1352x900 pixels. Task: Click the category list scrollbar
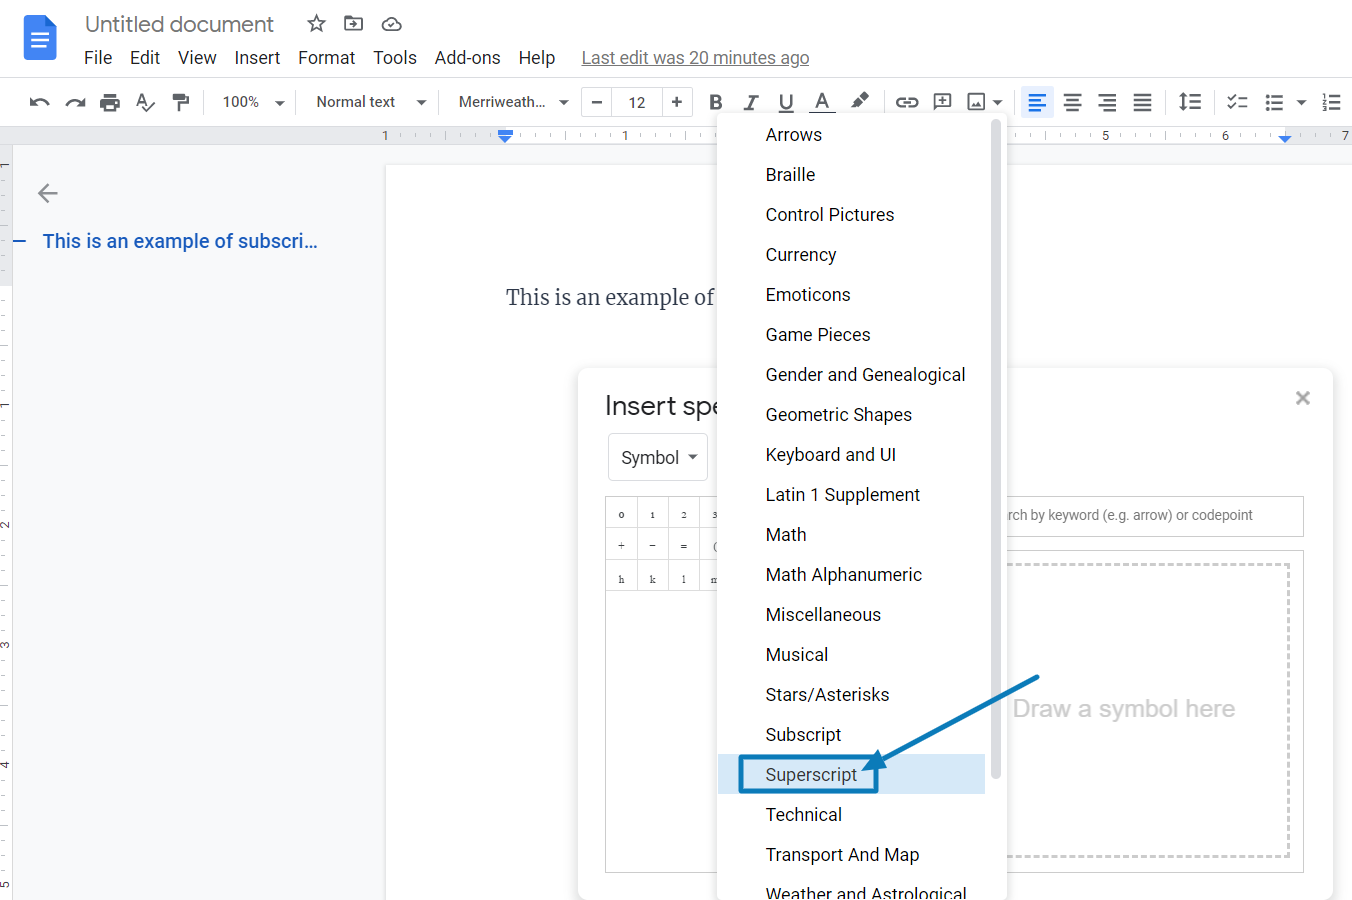(996, 448)
